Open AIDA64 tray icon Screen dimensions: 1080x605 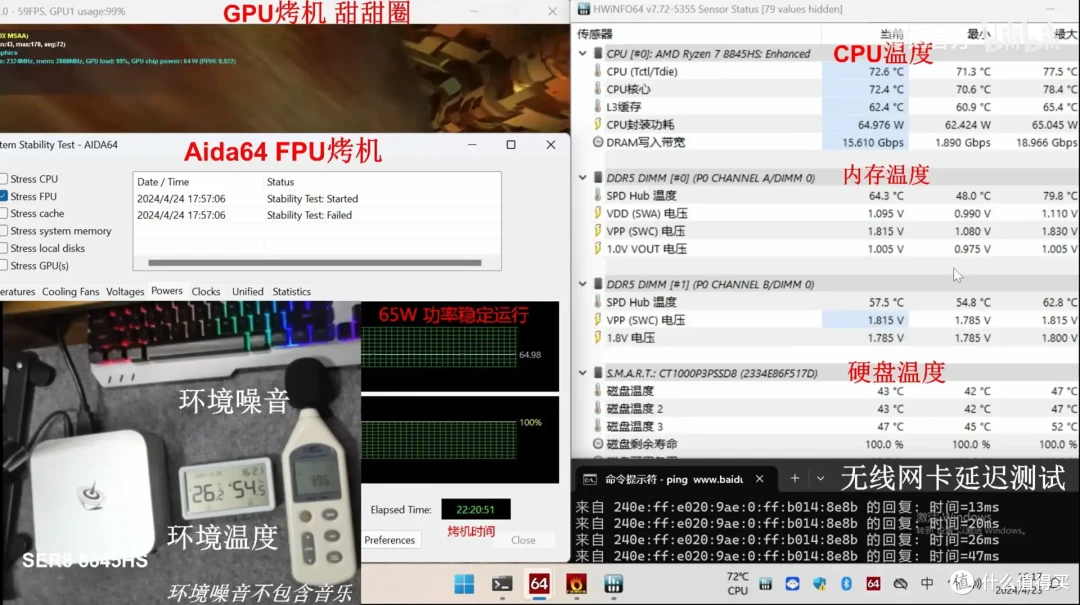873,584
